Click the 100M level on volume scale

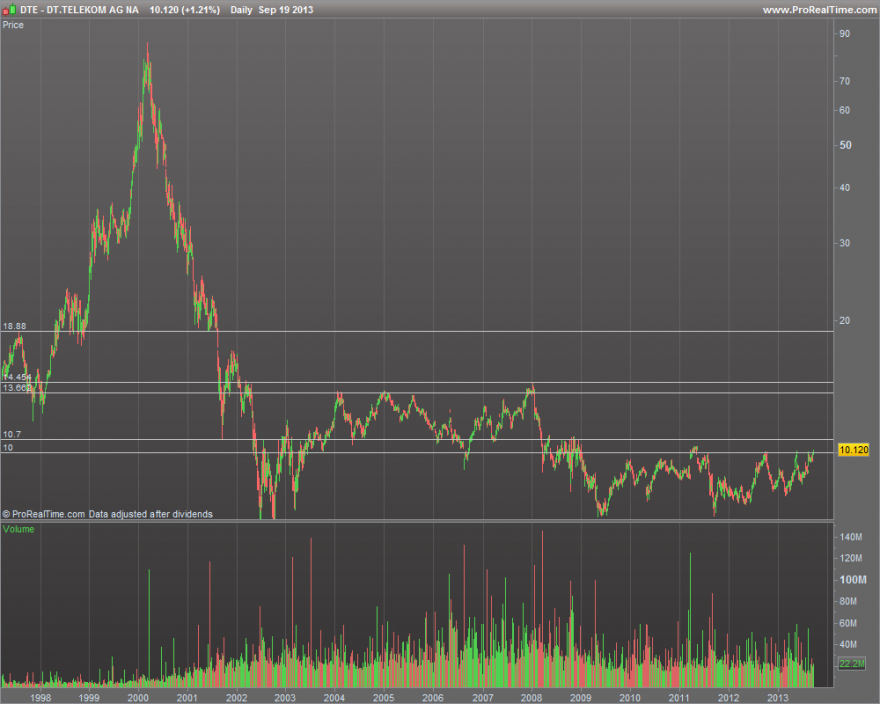852,580
